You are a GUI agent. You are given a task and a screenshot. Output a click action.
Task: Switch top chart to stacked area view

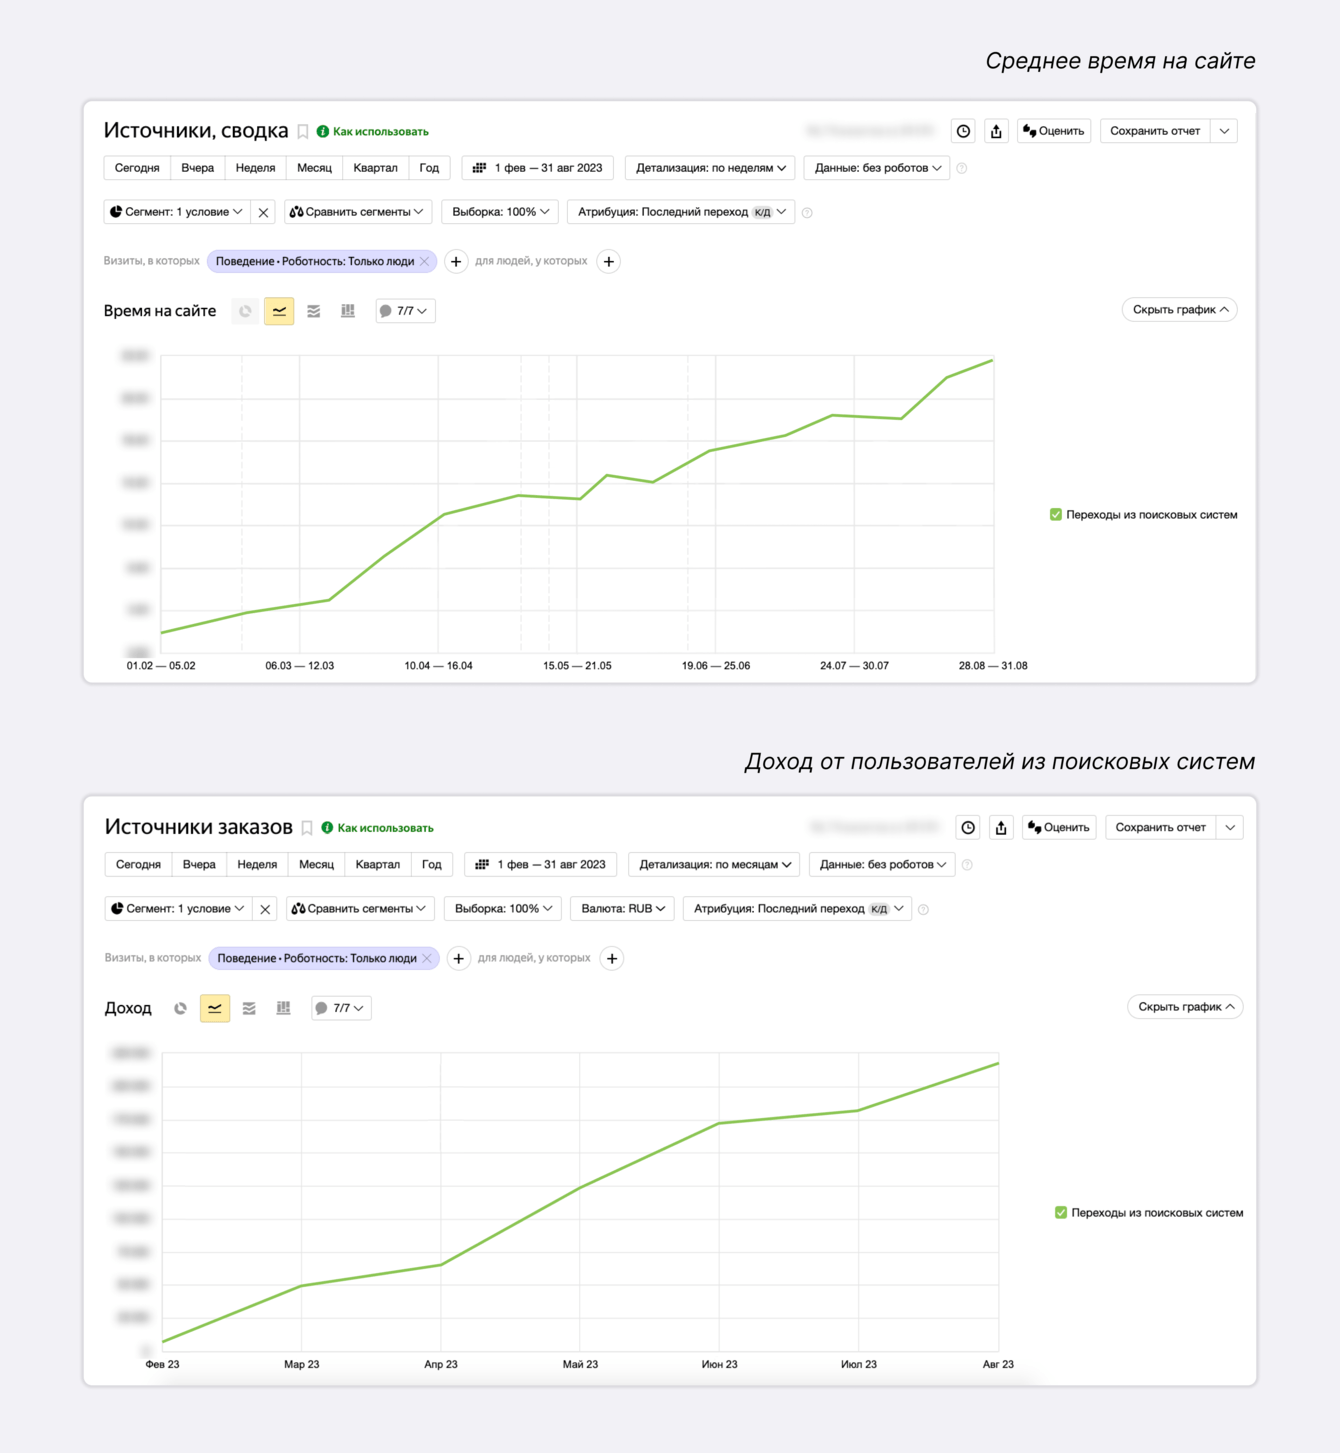[314, 311]
